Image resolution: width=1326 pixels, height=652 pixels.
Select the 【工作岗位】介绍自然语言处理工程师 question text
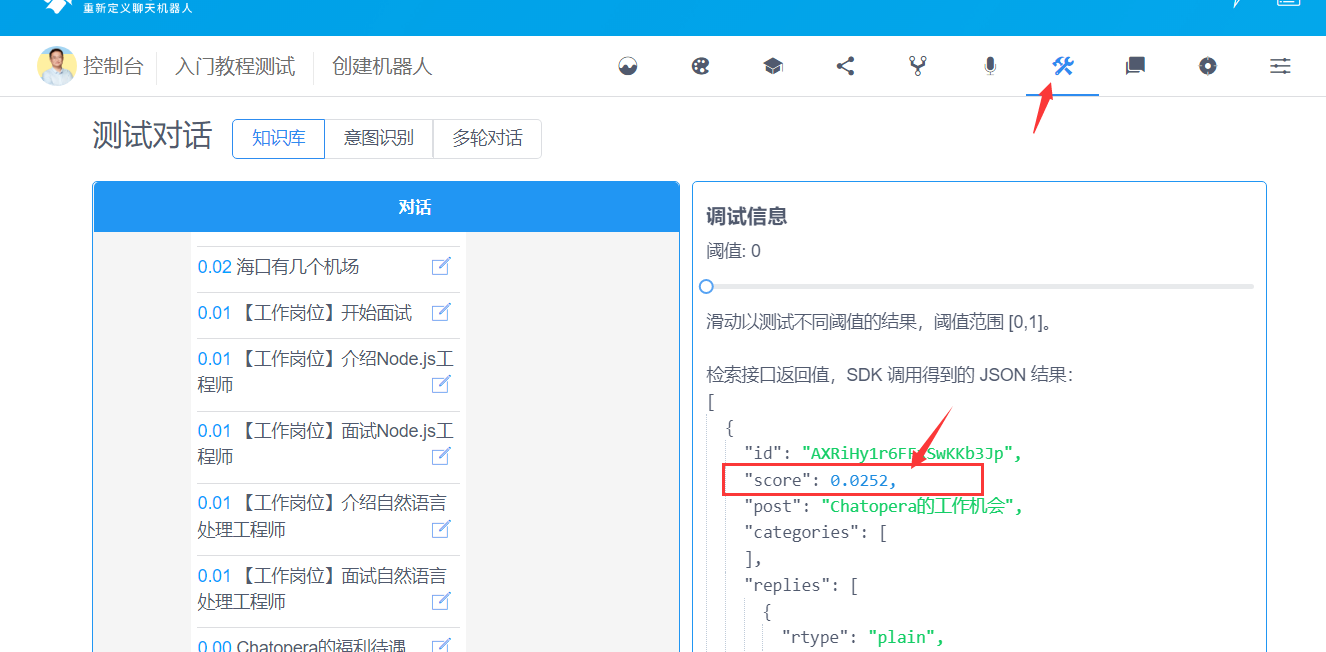tap(322, 516)
